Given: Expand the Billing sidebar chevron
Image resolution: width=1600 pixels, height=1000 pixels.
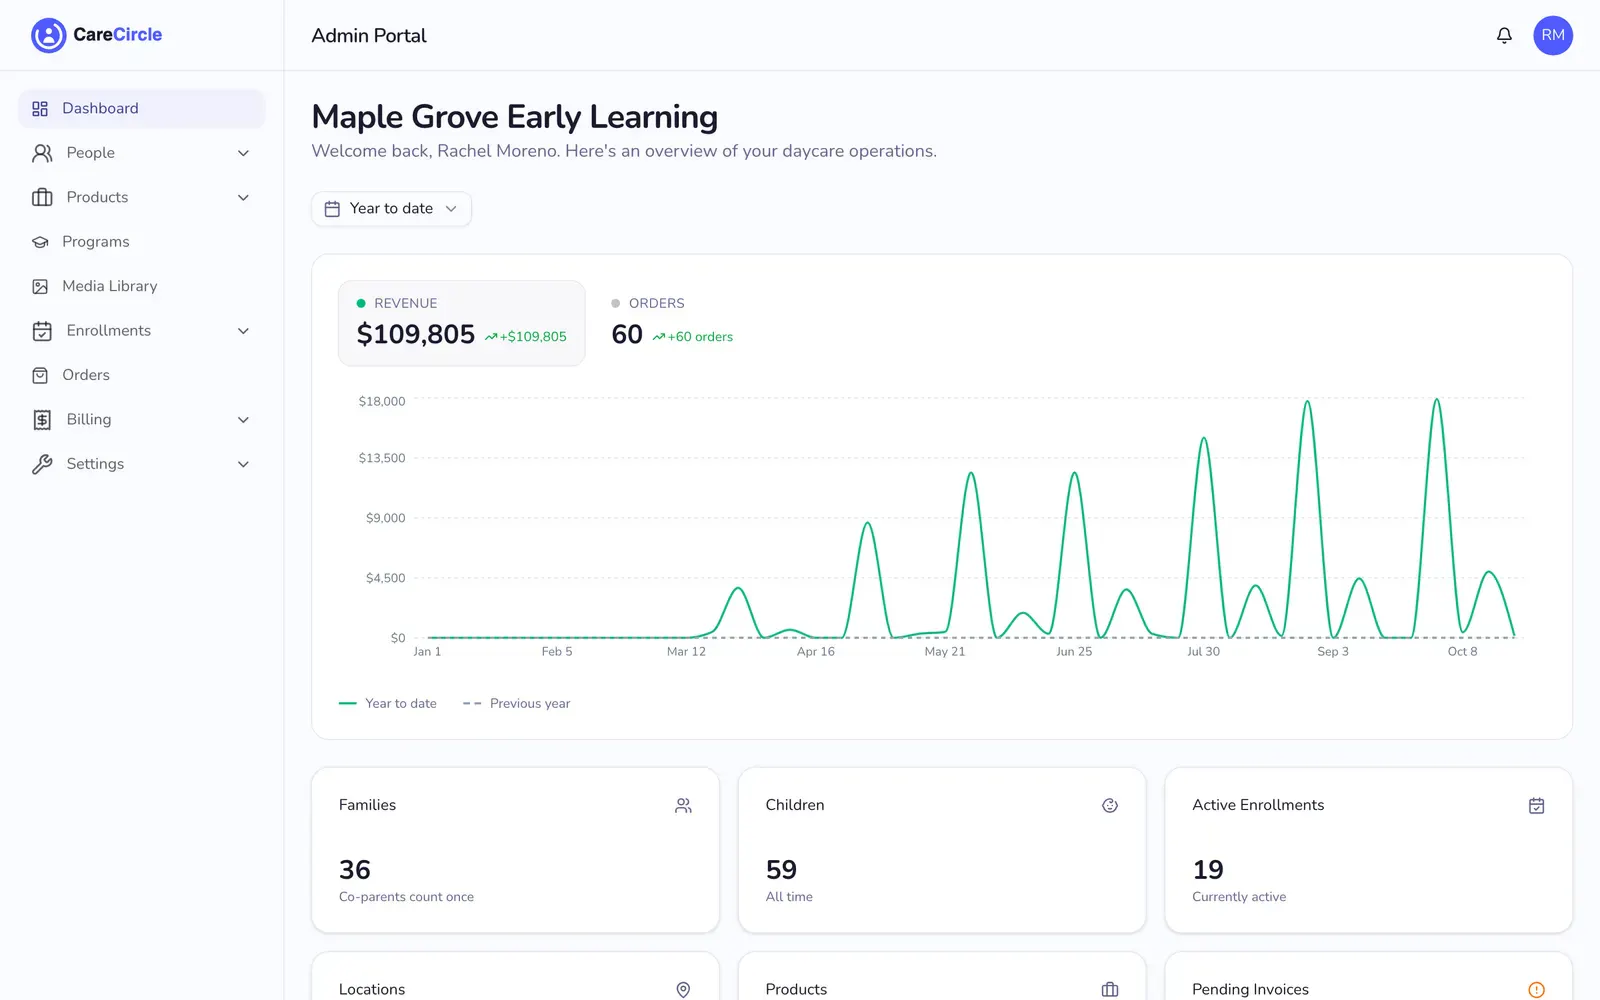Looking at the screenshot, I should [243, 420].
